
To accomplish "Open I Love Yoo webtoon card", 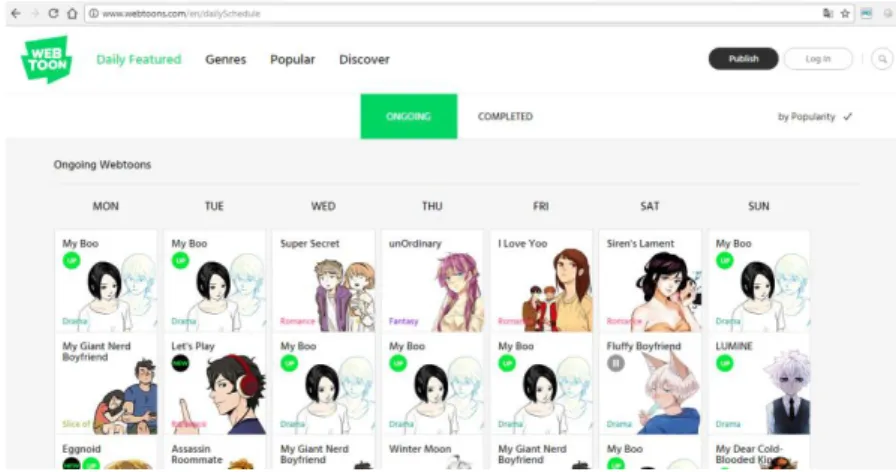I will coord(541,281).
